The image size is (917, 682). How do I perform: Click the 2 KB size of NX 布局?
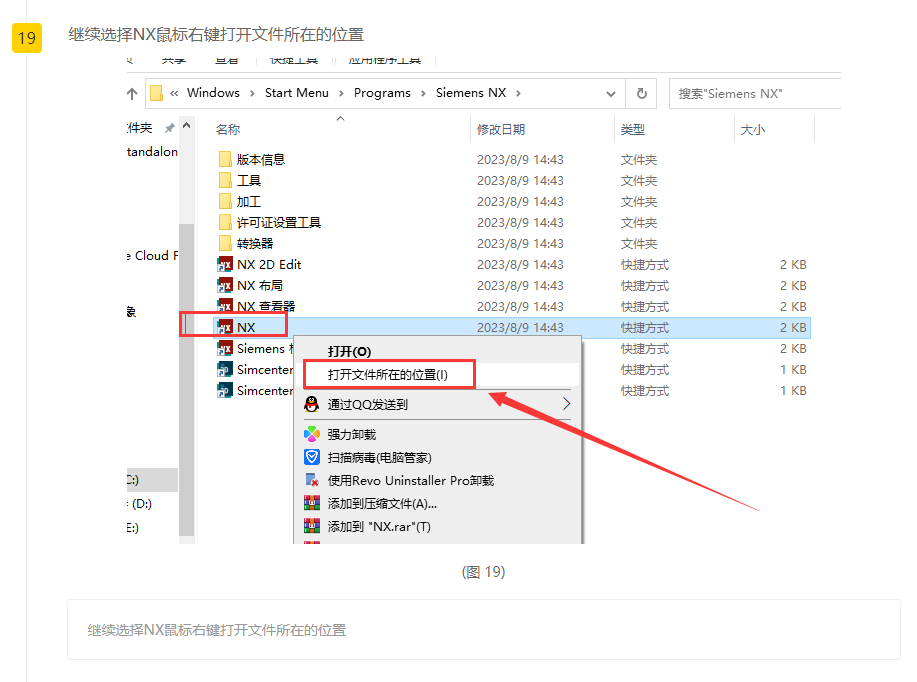pyautogui.click(x=793, y=285)
